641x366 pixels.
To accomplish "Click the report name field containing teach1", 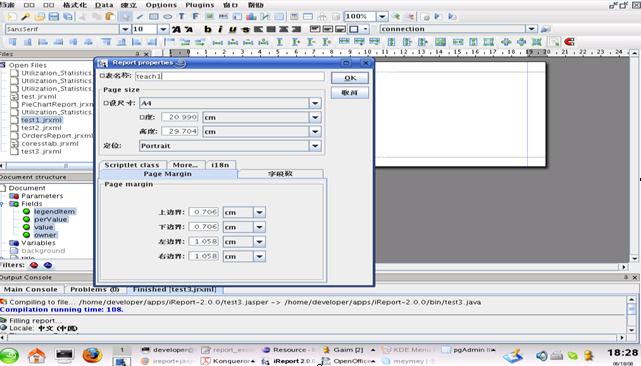I will (x=229, y=76).
